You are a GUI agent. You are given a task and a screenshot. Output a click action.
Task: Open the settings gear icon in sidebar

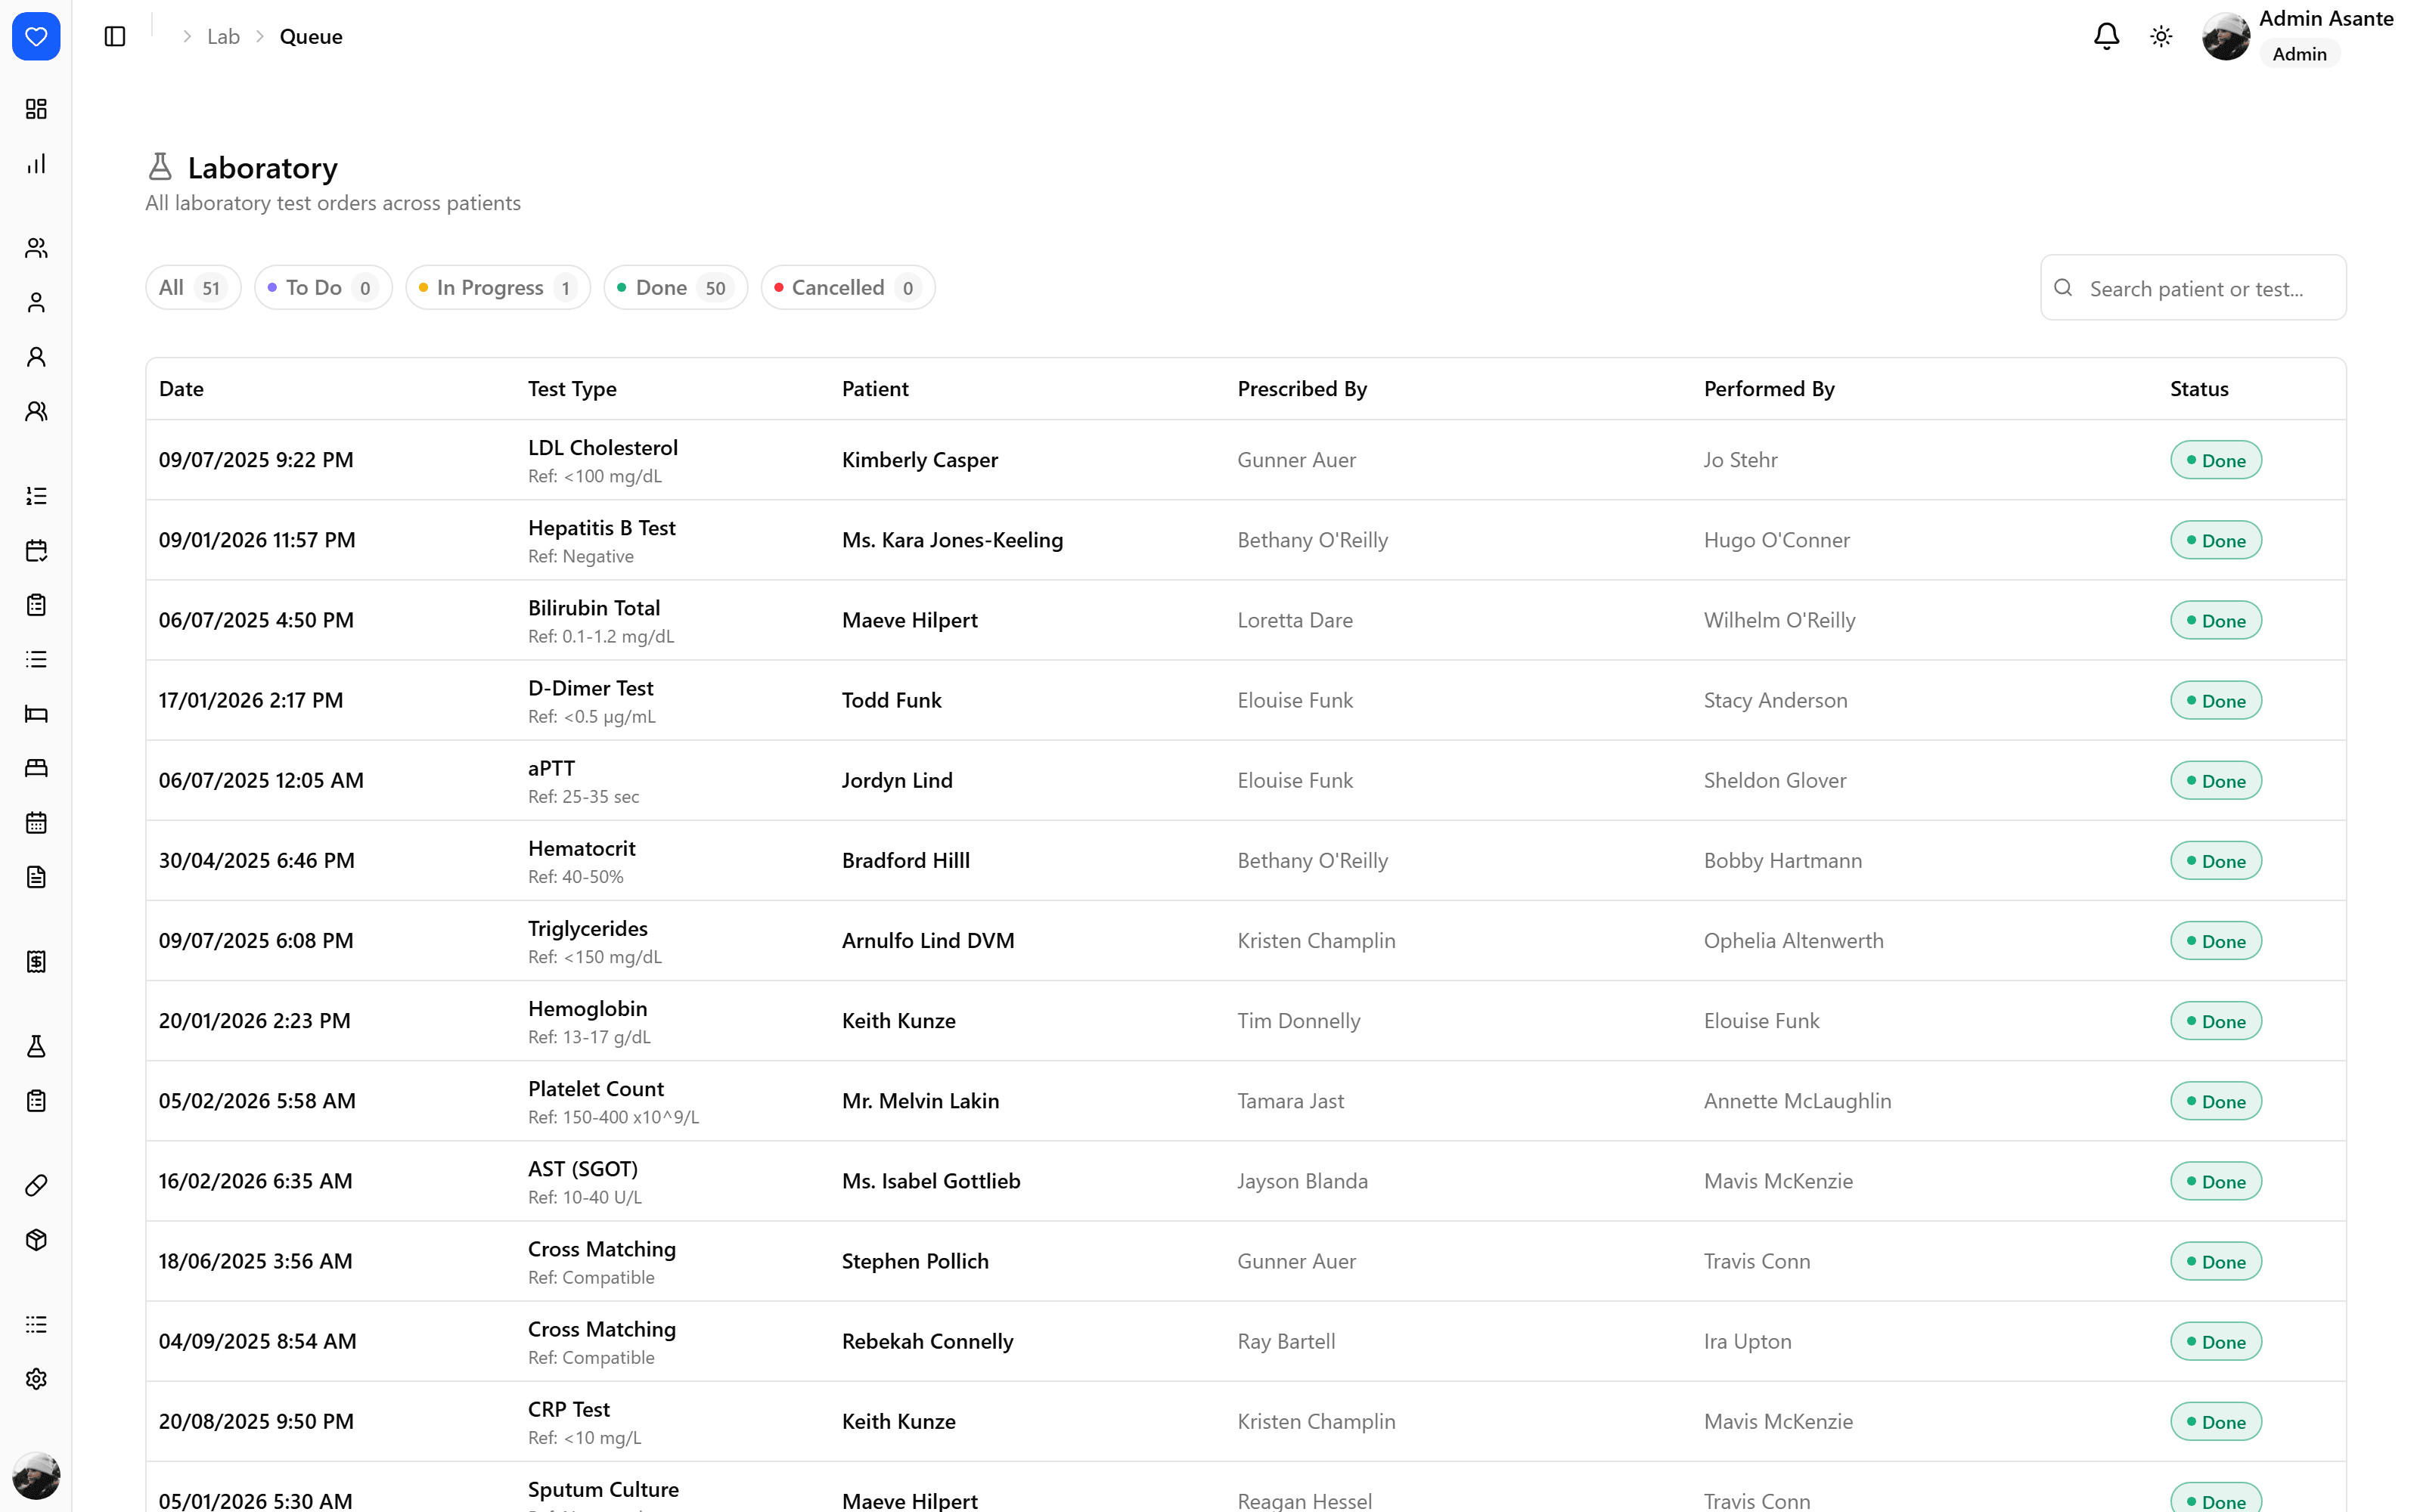coord(36,1380)
